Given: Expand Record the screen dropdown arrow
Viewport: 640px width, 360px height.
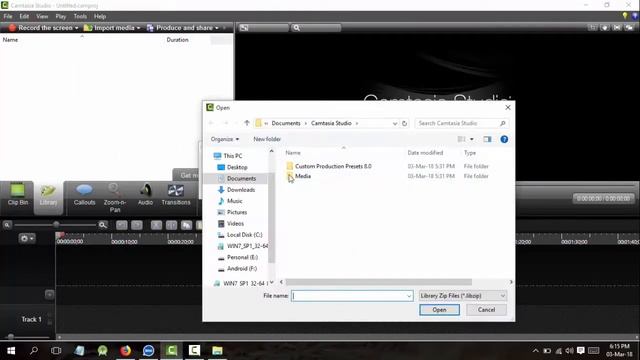Looking at the screenshot, I should coord(76,28).
